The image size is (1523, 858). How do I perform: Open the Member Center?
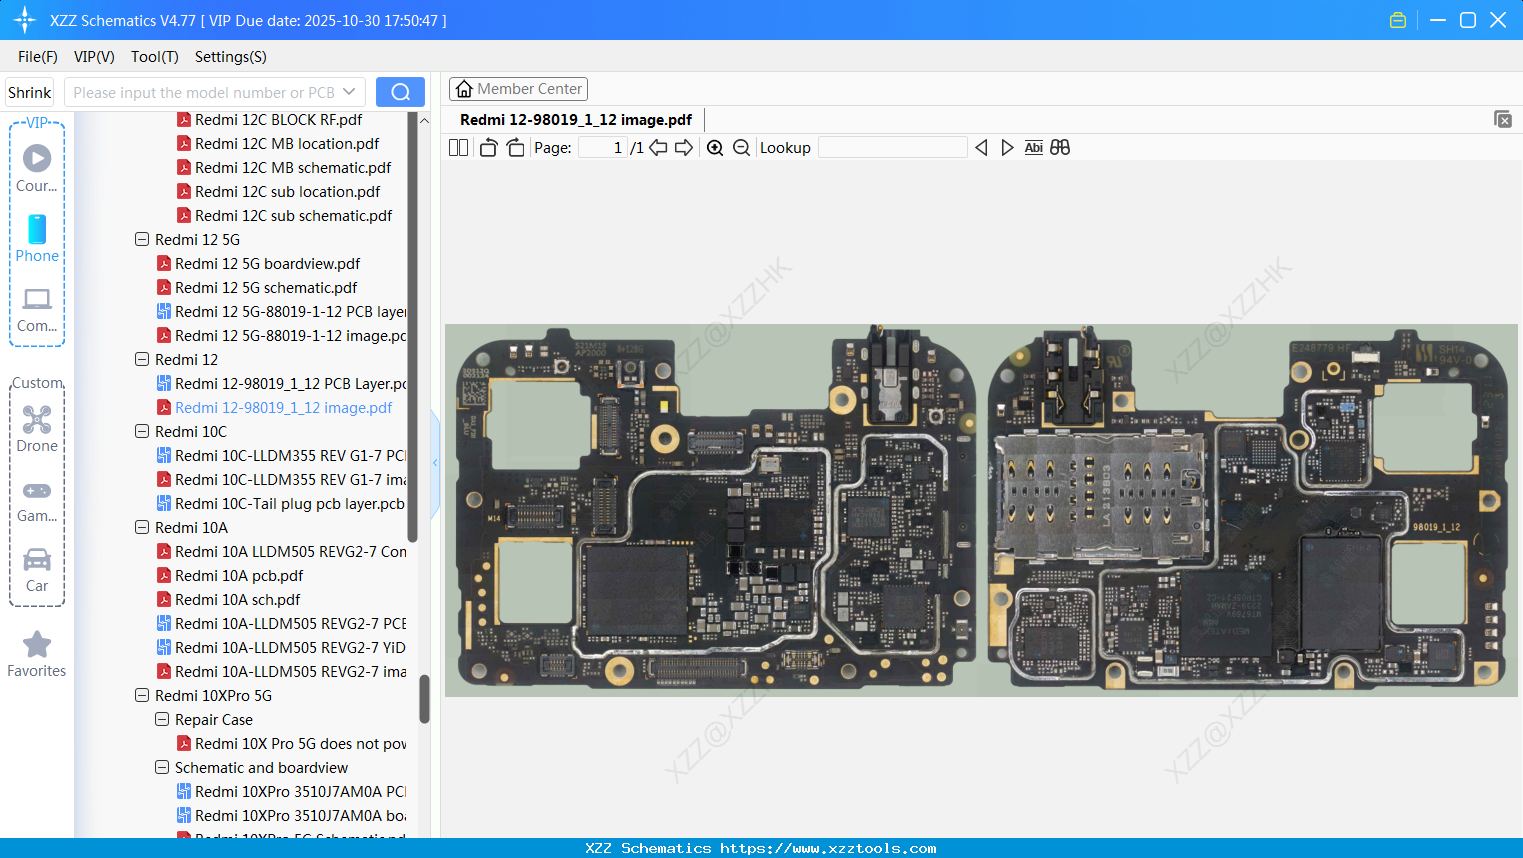pos(518,88)
